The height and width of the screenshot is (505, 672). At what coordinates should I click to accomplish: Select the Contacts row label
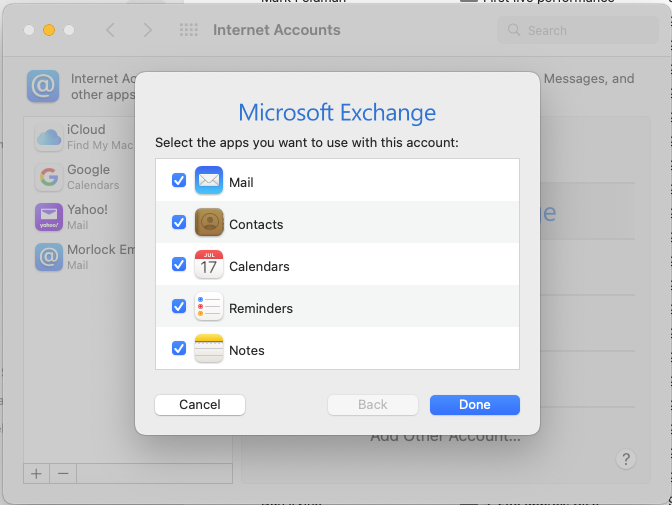tap(256, 225)
